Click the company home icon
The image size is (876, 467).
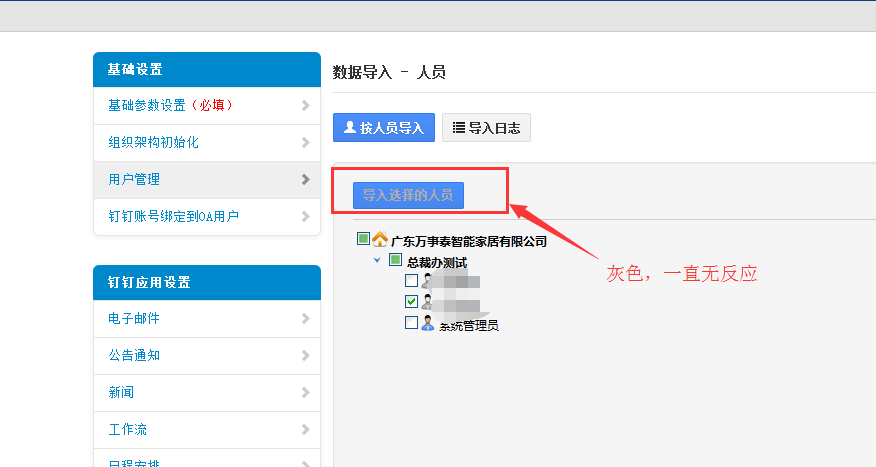[x=380, y=240]
